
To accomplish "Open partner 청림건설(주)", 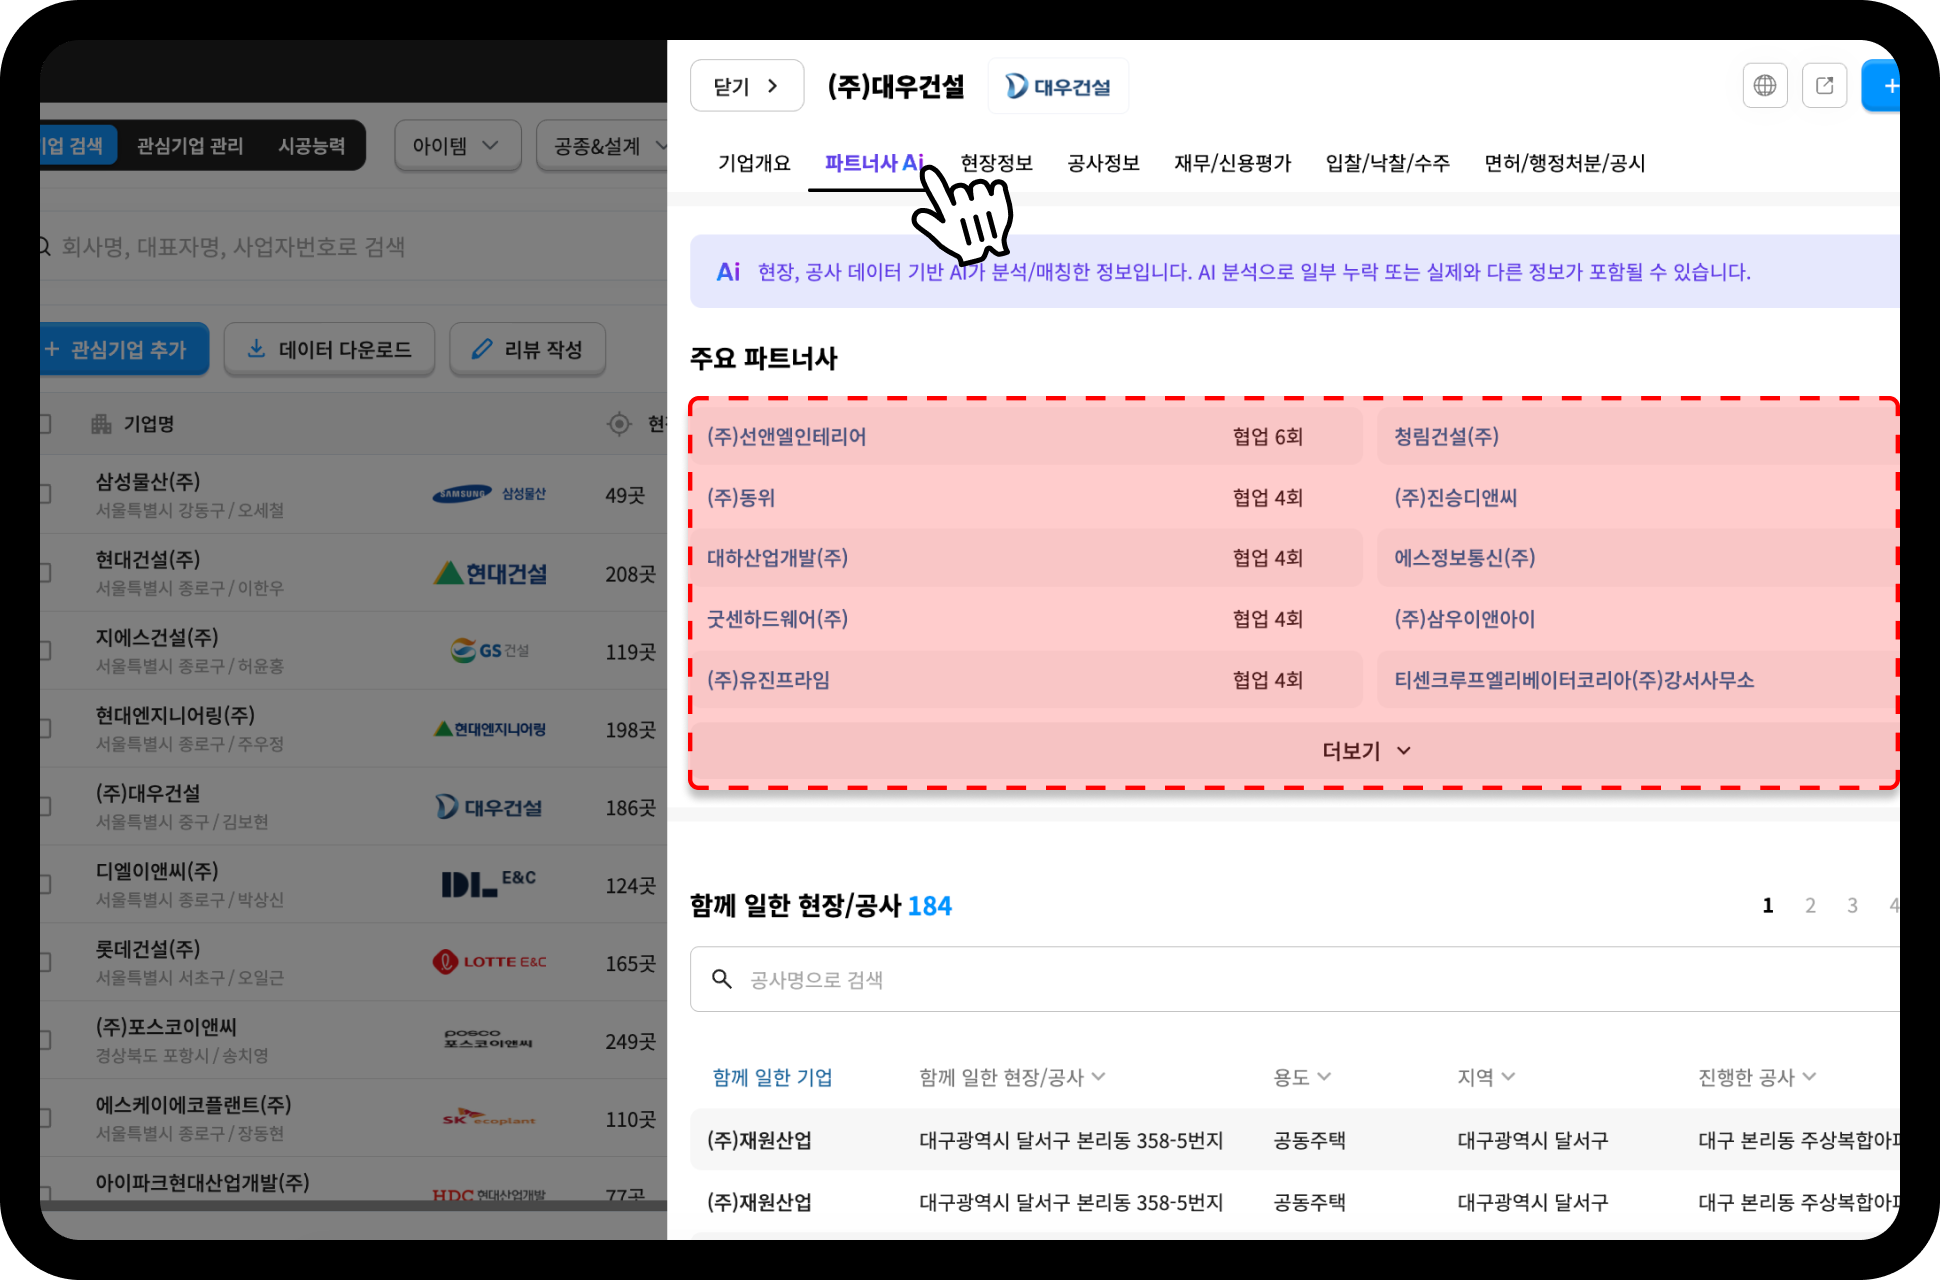I will (x=1446, y=437).
